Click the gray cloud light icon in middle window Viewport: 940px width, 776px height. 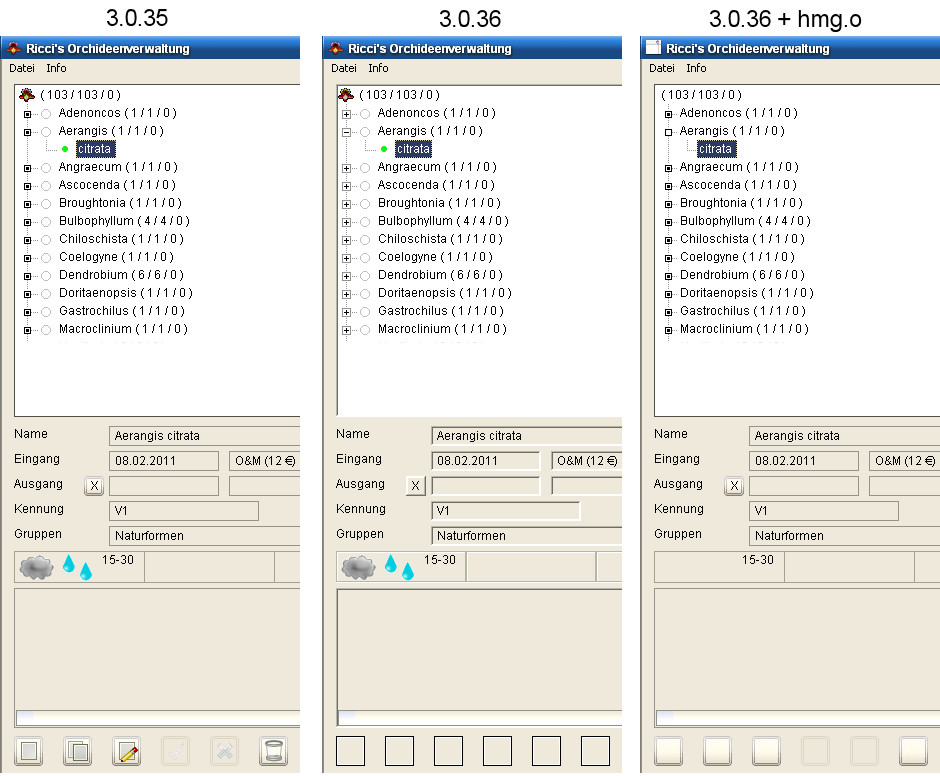pos(359,567)
